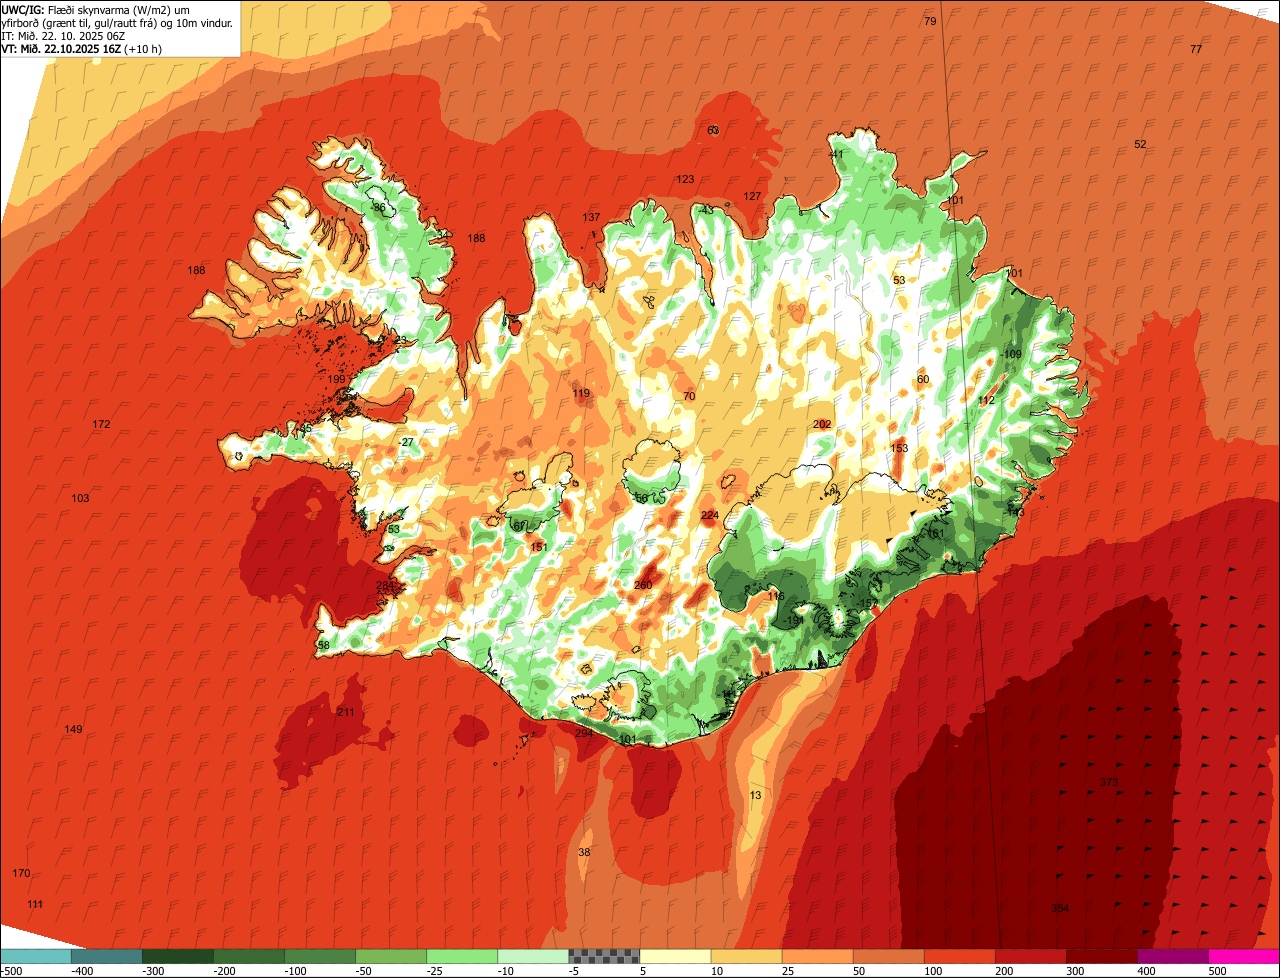Click the teal -500 to -400 legend swatch
This screenshot has height=978, width=1280.
(x=35, y=956)
